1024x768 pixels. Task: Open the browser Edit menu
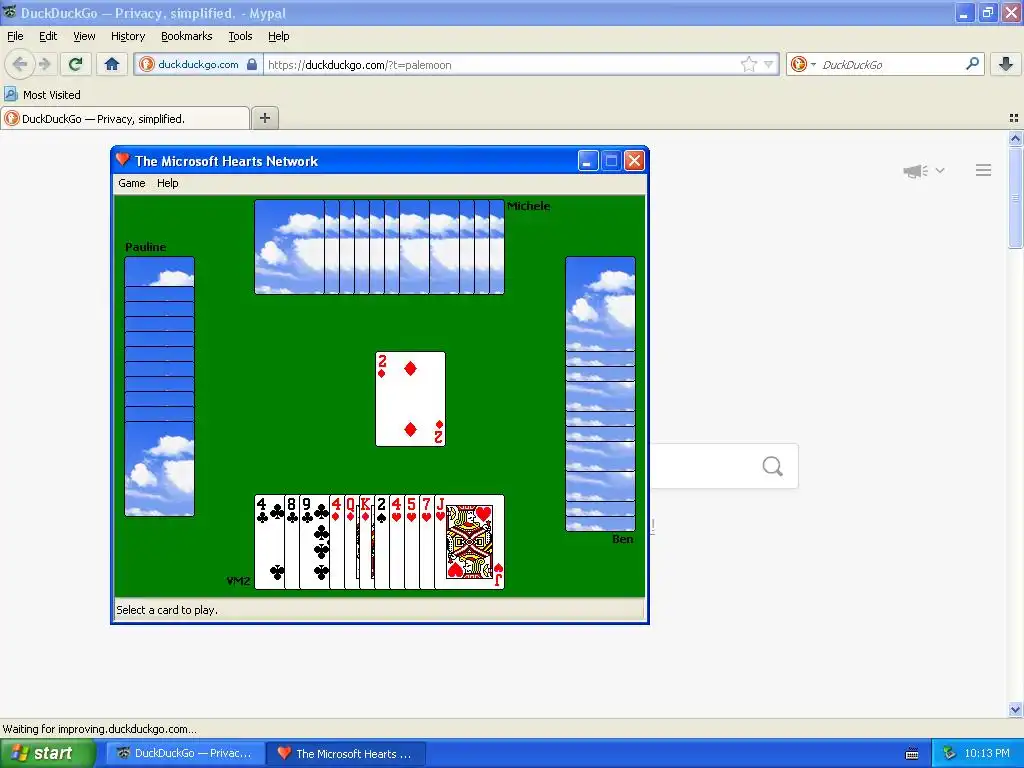48,37
